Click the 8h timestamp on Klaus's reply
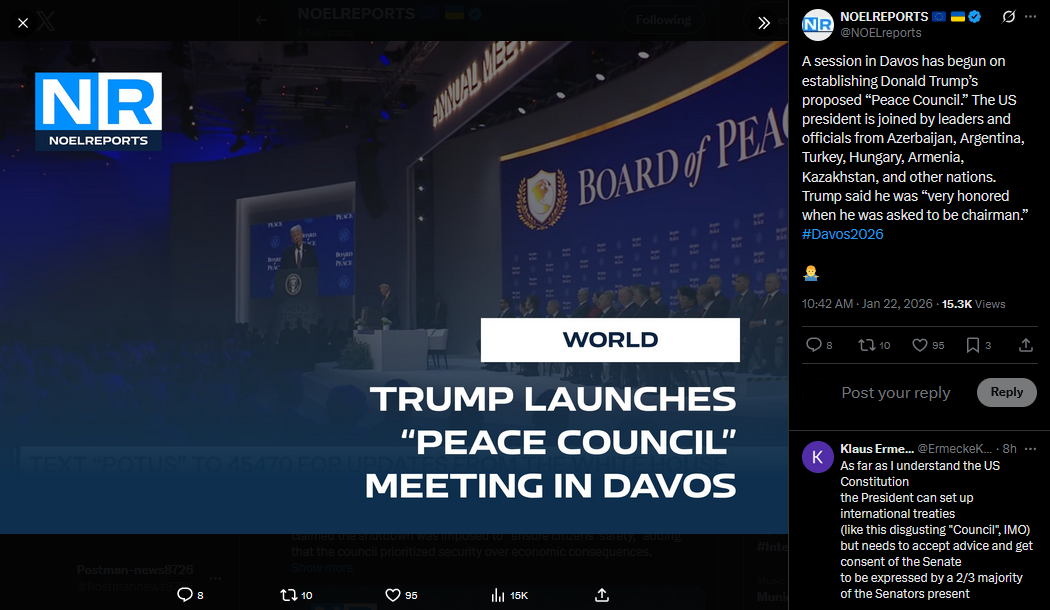The height and width of the screenshot is (610, 1050). 1009,449
